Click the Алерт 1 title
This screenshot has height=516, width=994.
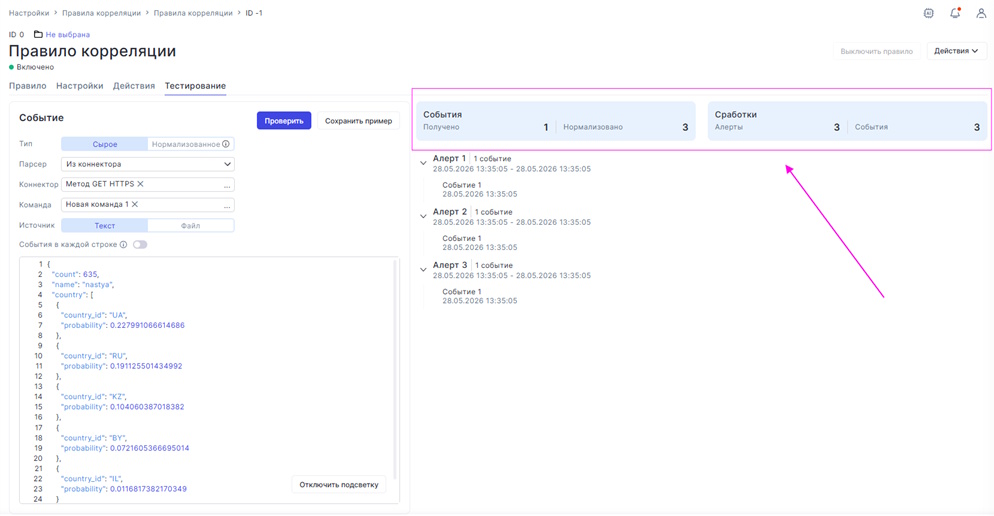(x=449, y=158)
